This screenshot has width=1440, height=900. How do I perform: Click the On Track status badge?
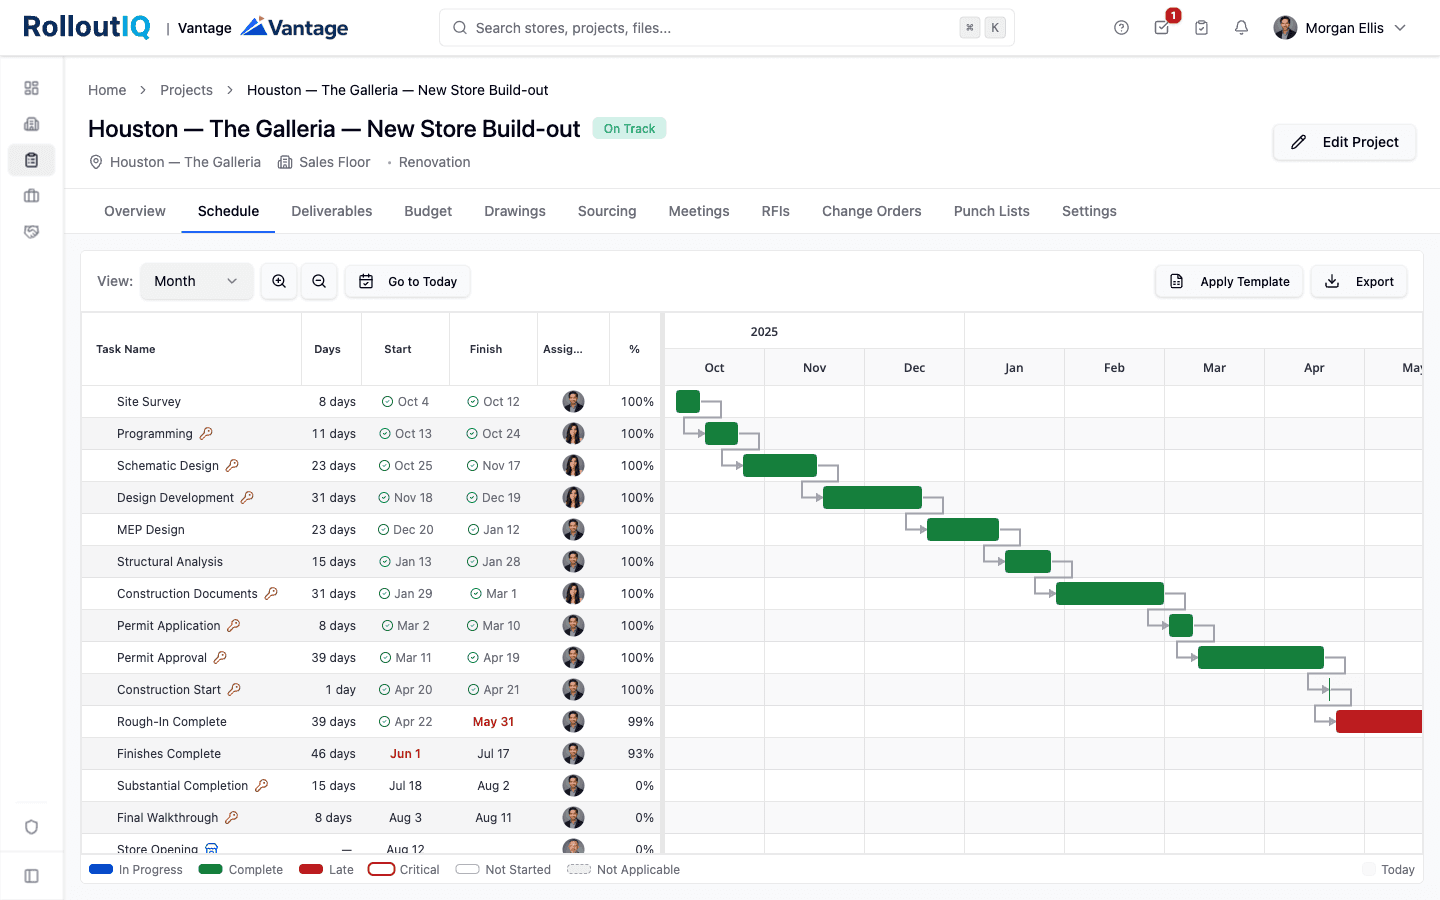629,129
